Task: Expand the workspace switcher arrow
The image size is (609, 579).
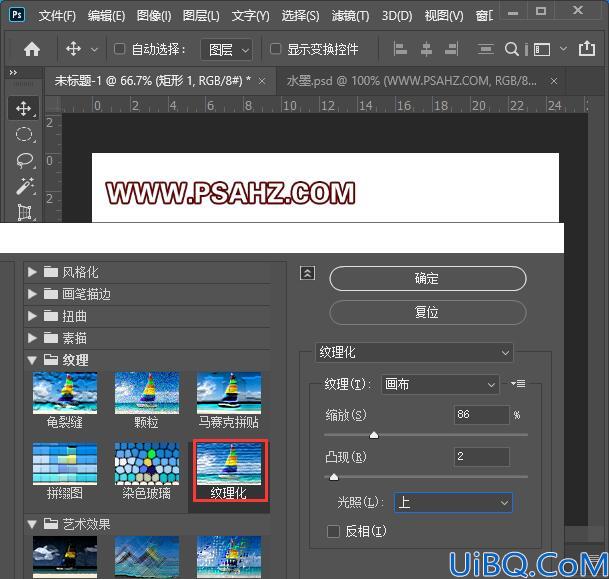Action: pos(563,49)
